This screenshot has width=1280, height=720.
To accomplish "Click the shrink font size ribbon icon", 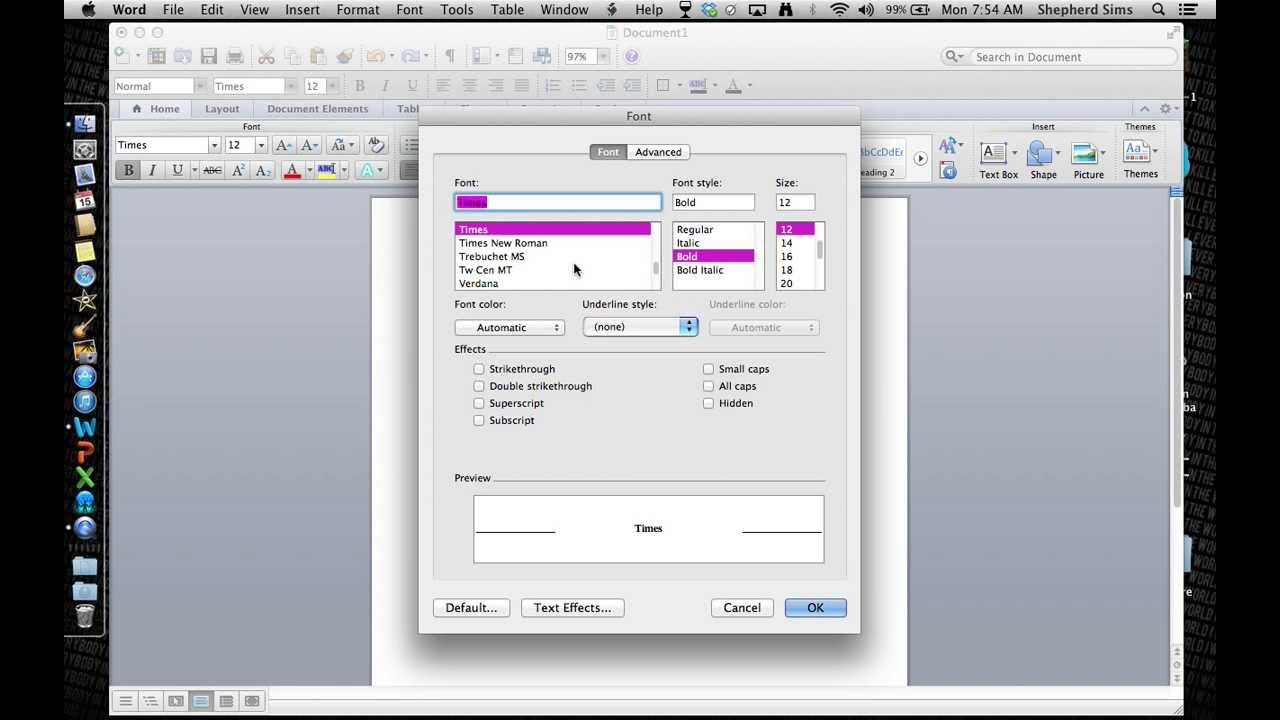I will coord(310,145).
